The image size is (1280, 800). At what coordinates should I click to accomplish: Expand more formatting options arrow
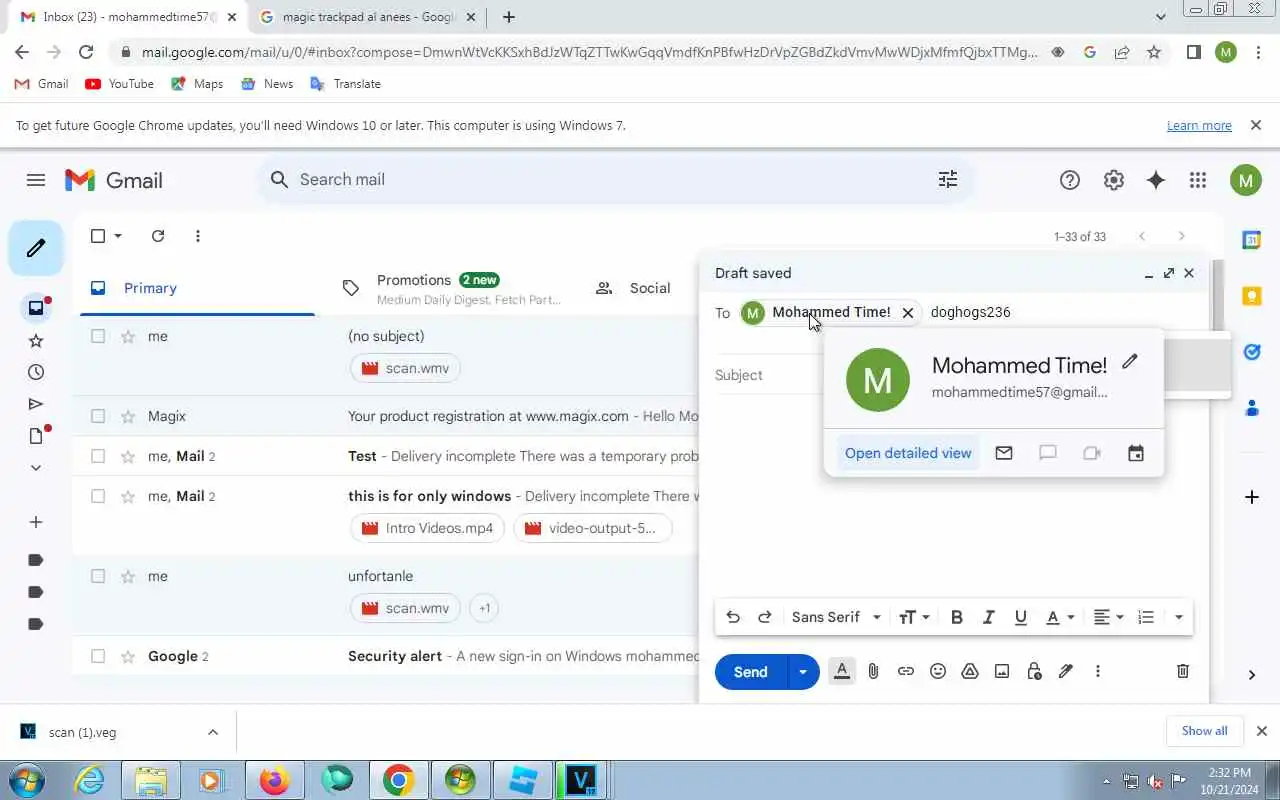pyautogui.click(x=1179, y=617)
